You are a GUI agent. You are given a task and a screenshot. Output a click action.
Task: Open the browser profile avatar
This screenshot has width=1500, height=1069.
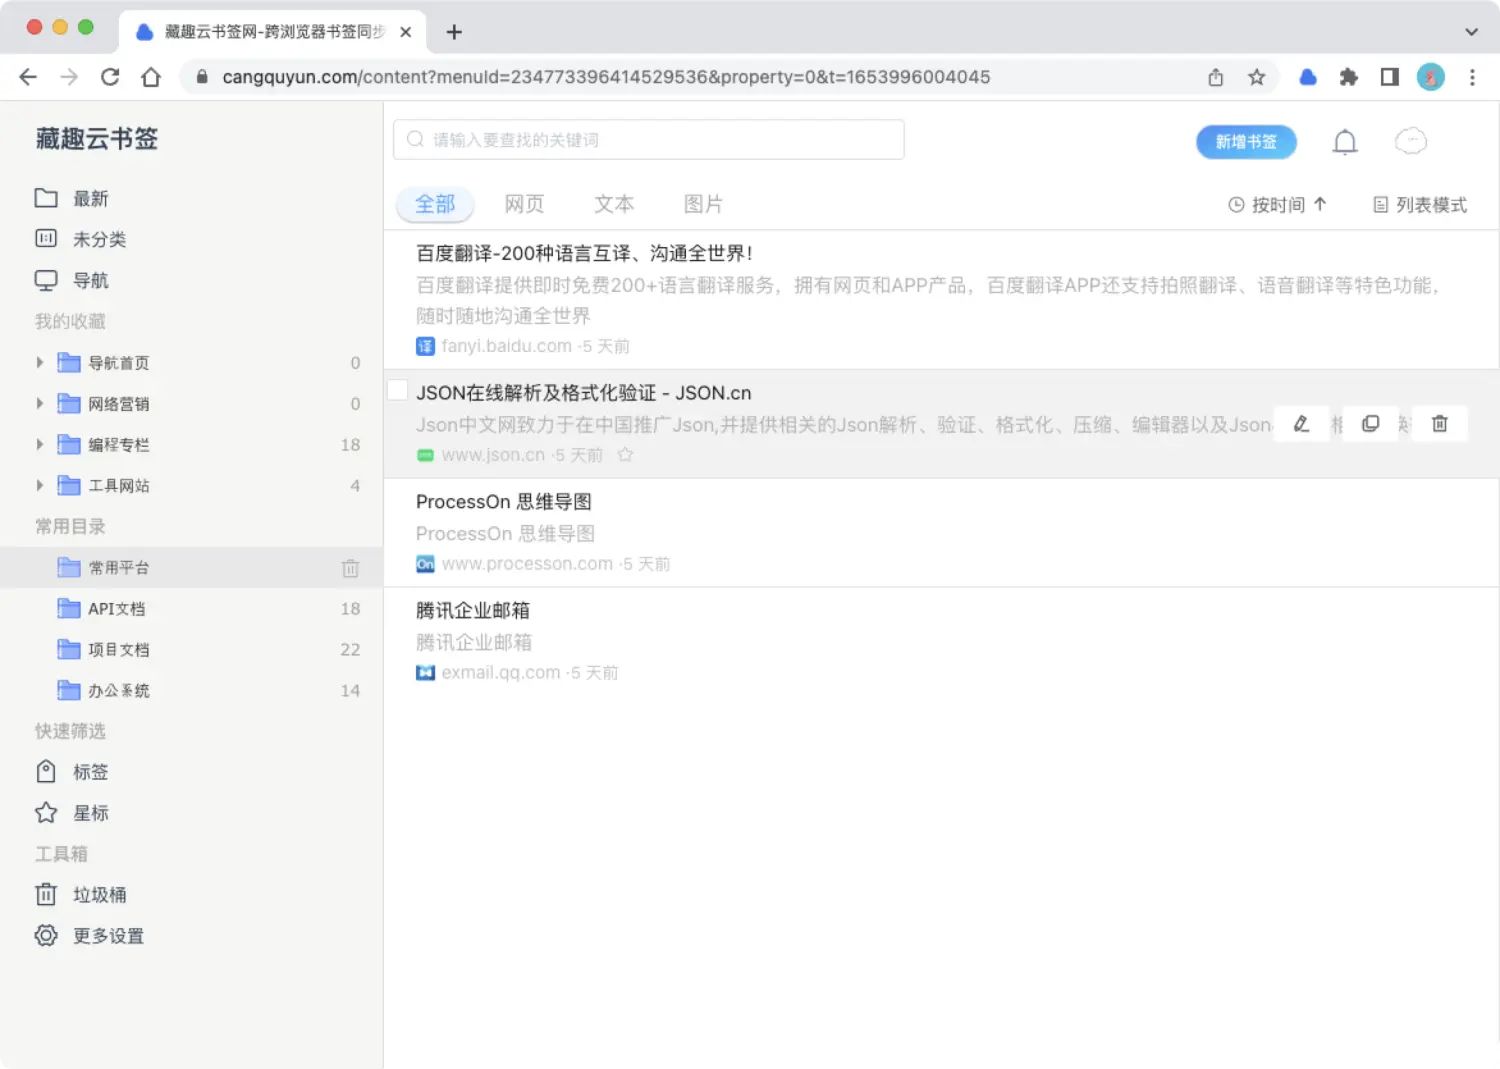click(1431, 77)
